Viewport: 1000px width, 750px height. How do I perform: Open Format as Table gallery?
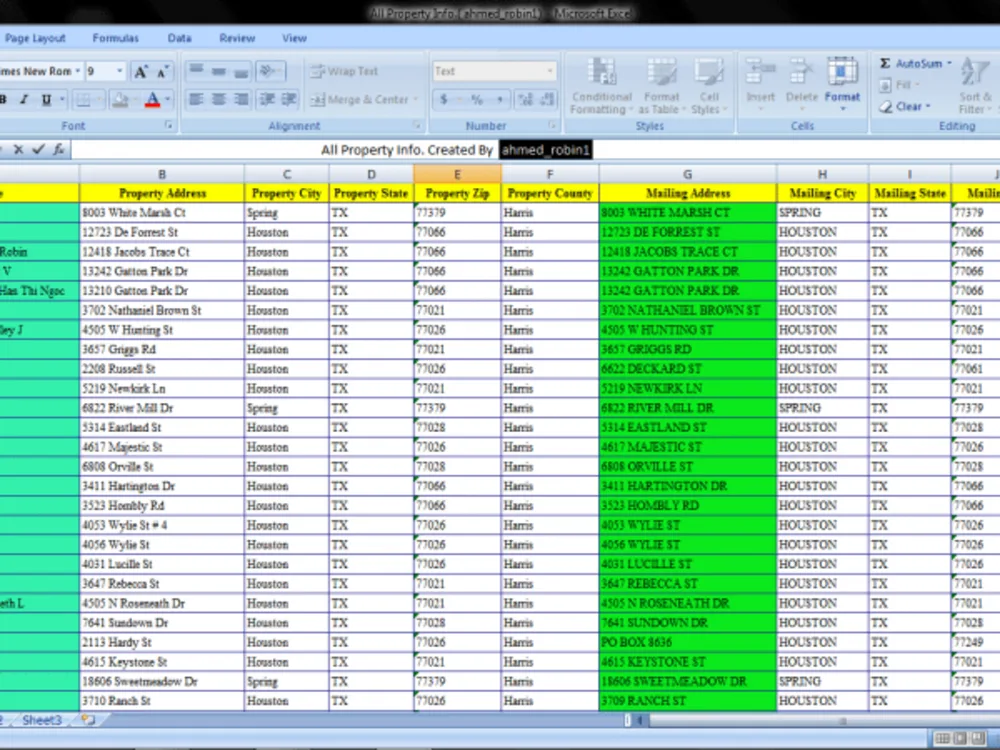661,86
